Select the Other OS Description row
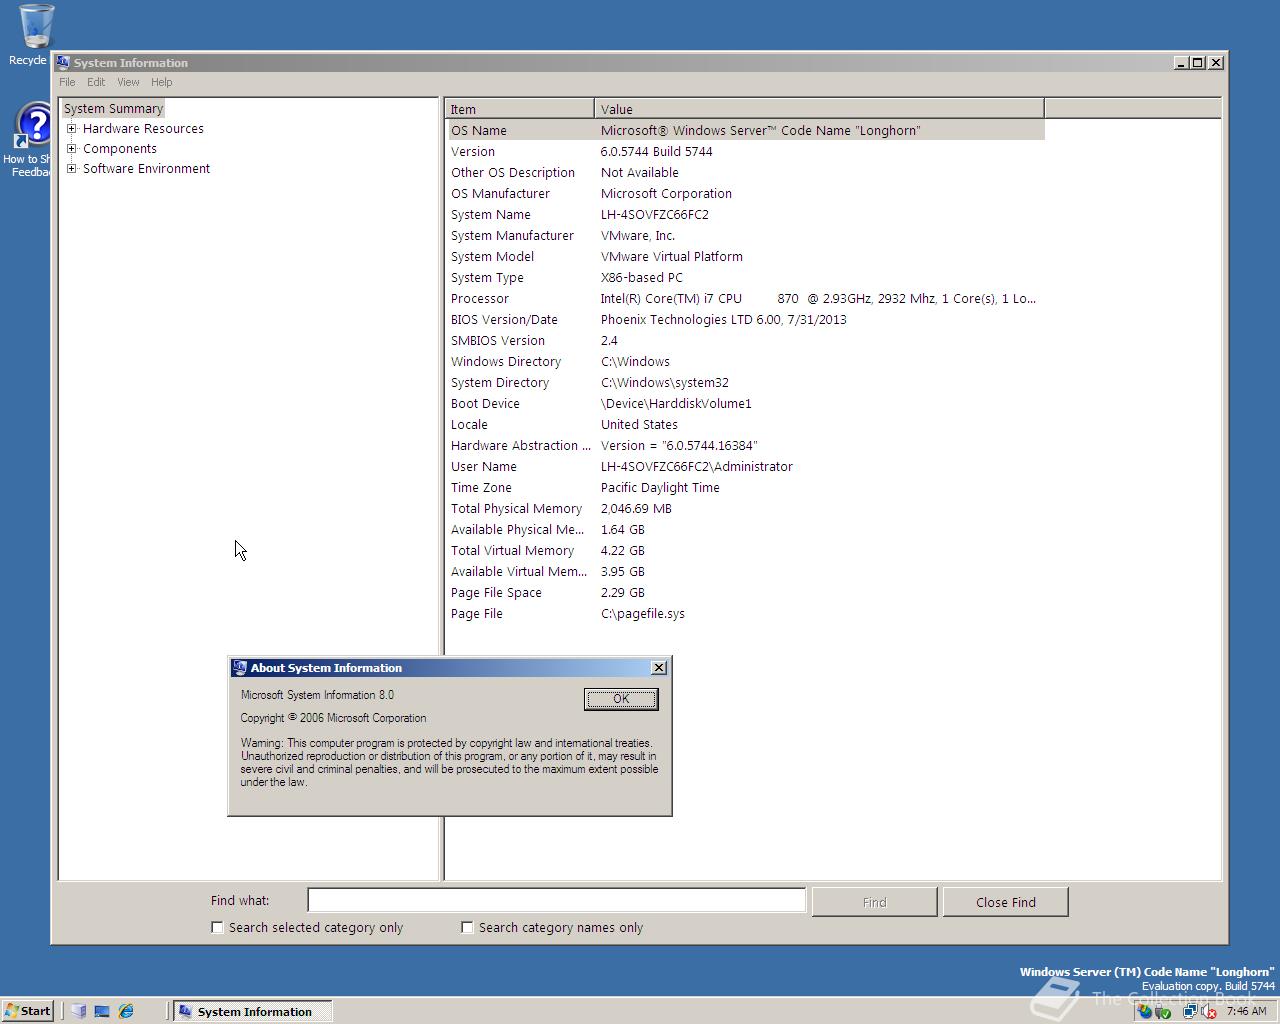 [x=745, y=172]
